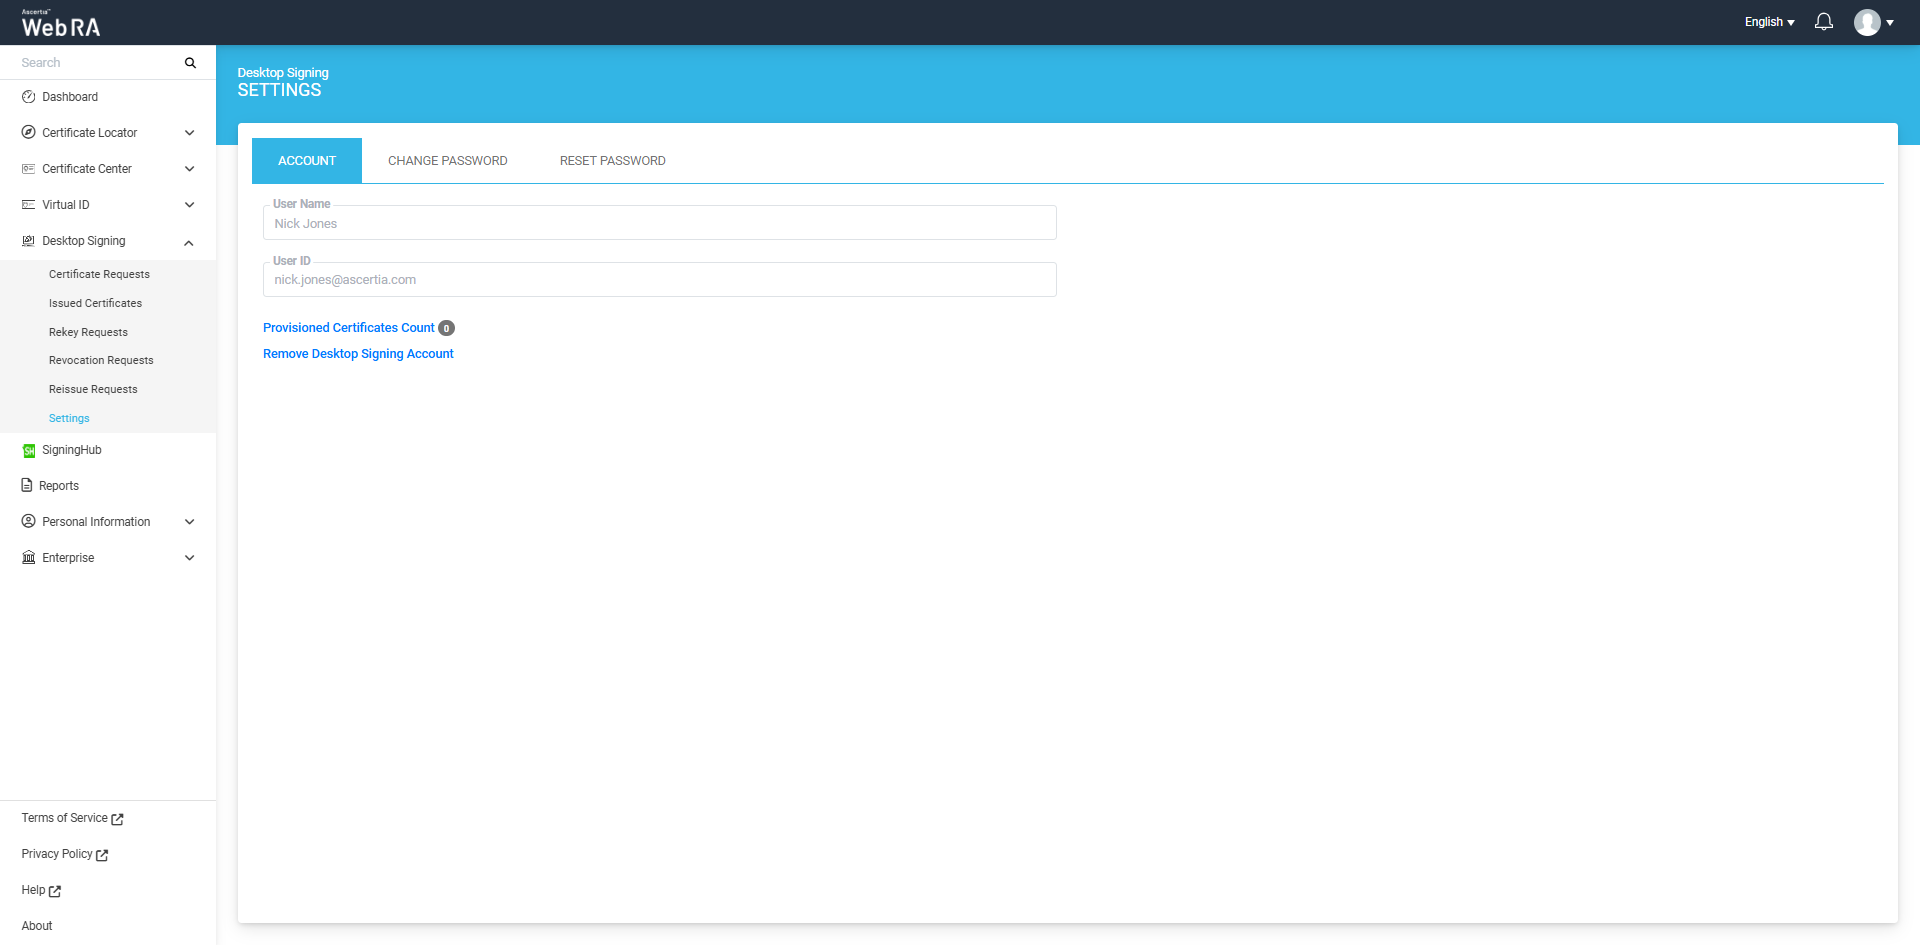Click the SigningHub green icon
Image resolution: width=1920 pixels, height=945 pixels.
tap(29, 451)
